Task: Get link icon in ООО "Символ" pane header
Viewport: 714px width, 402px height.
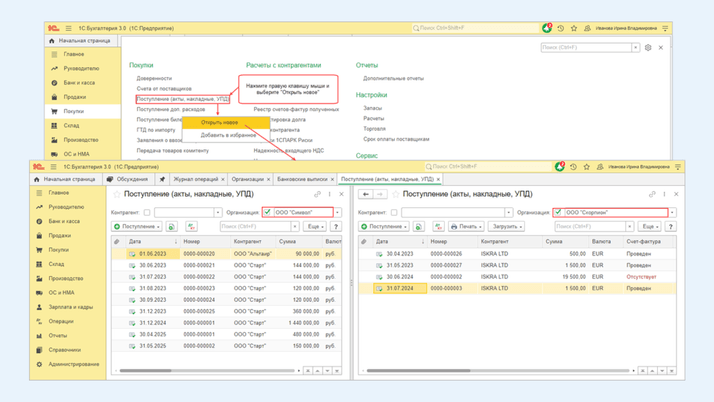Action: tap(317, 194)
